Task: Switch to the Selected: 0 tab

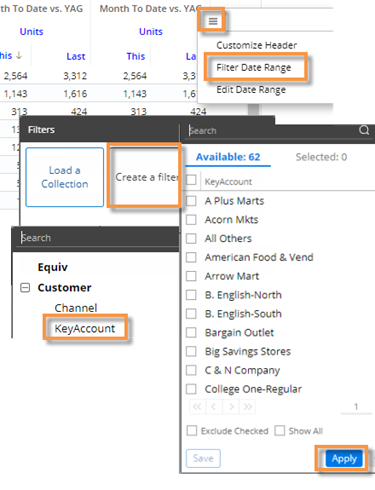Action: (321, 157)
